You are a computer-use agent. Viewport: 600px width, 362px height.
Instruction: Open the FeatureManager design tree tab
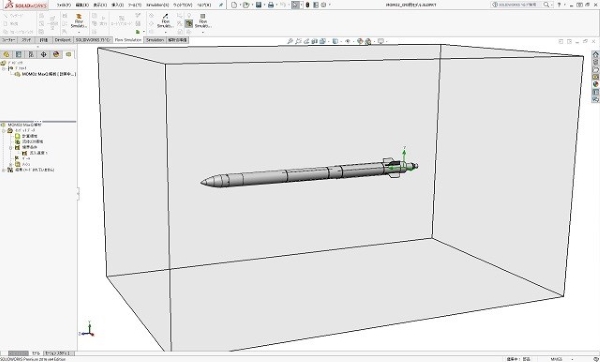pyautogui.click(x=6, y=54)
